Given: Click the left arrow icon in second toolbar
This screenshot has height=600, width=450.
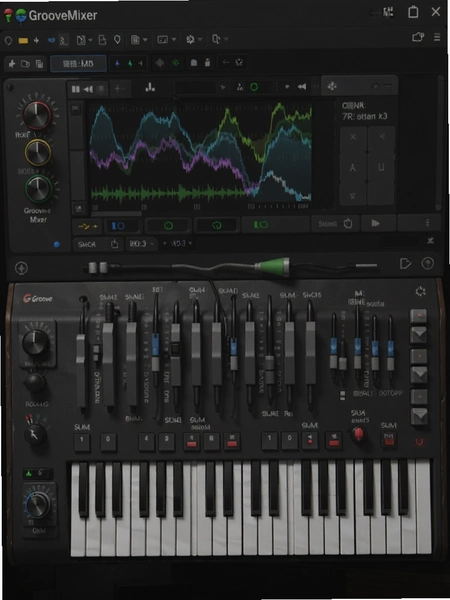Looking at the screenshot, I should pos(226,62).
